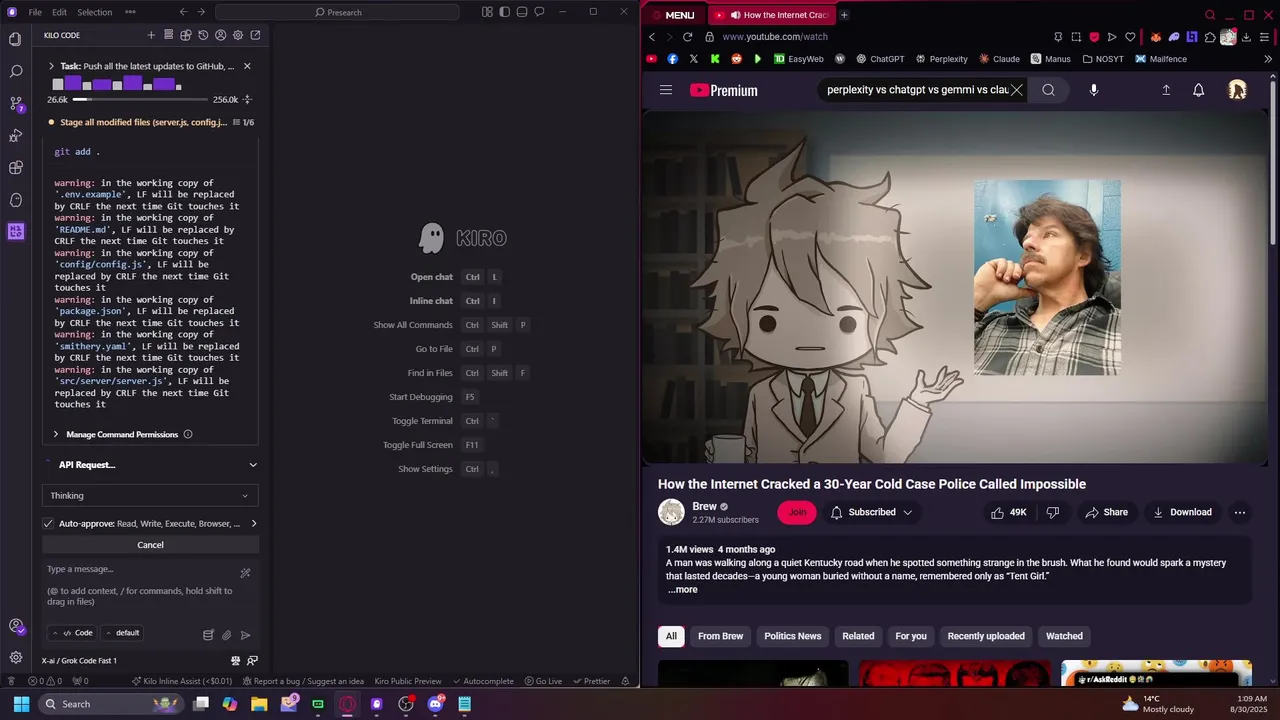Like the video with 49K thumbs-up
Viewport: 1280px width, 720px height.
[x=1008, y=512]
